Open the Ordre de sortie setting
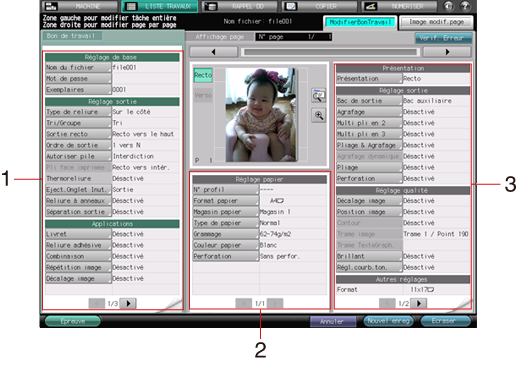The width and height of the screenshot is (517, 368). [x=78, y=145]
